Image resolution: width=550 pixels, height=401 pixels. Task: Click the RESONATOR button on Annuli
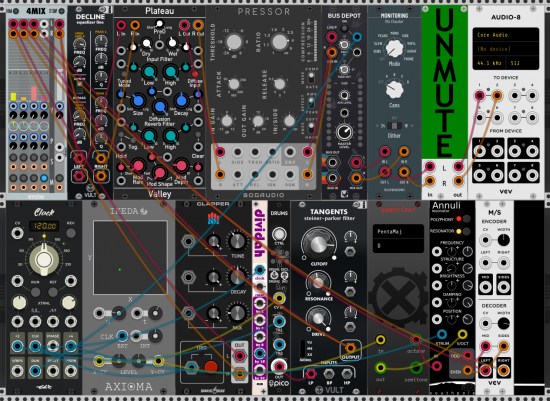tap(466, 231)
